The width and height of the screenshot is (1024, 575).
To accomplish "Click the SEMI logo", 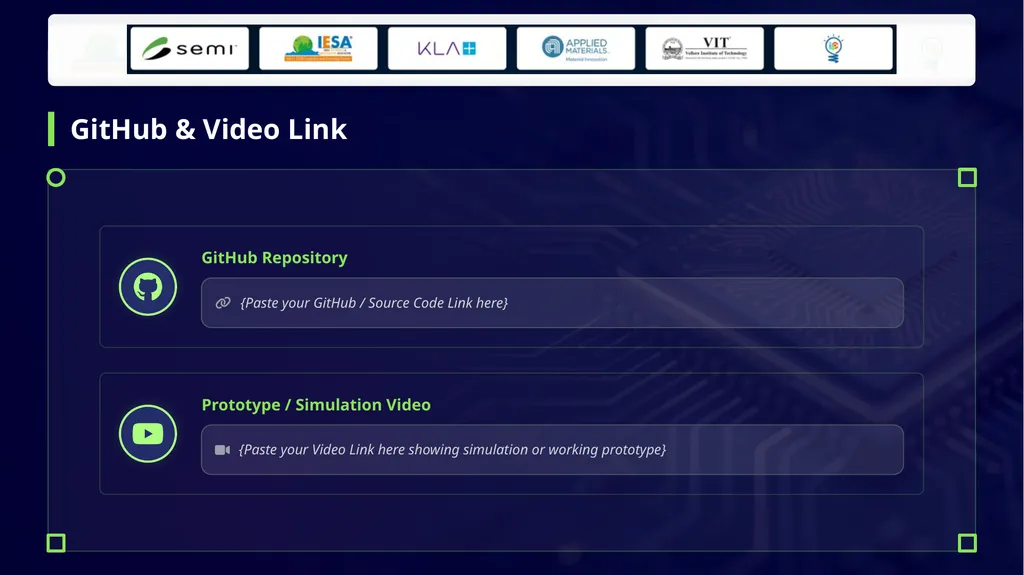I will tap(189, 48).
